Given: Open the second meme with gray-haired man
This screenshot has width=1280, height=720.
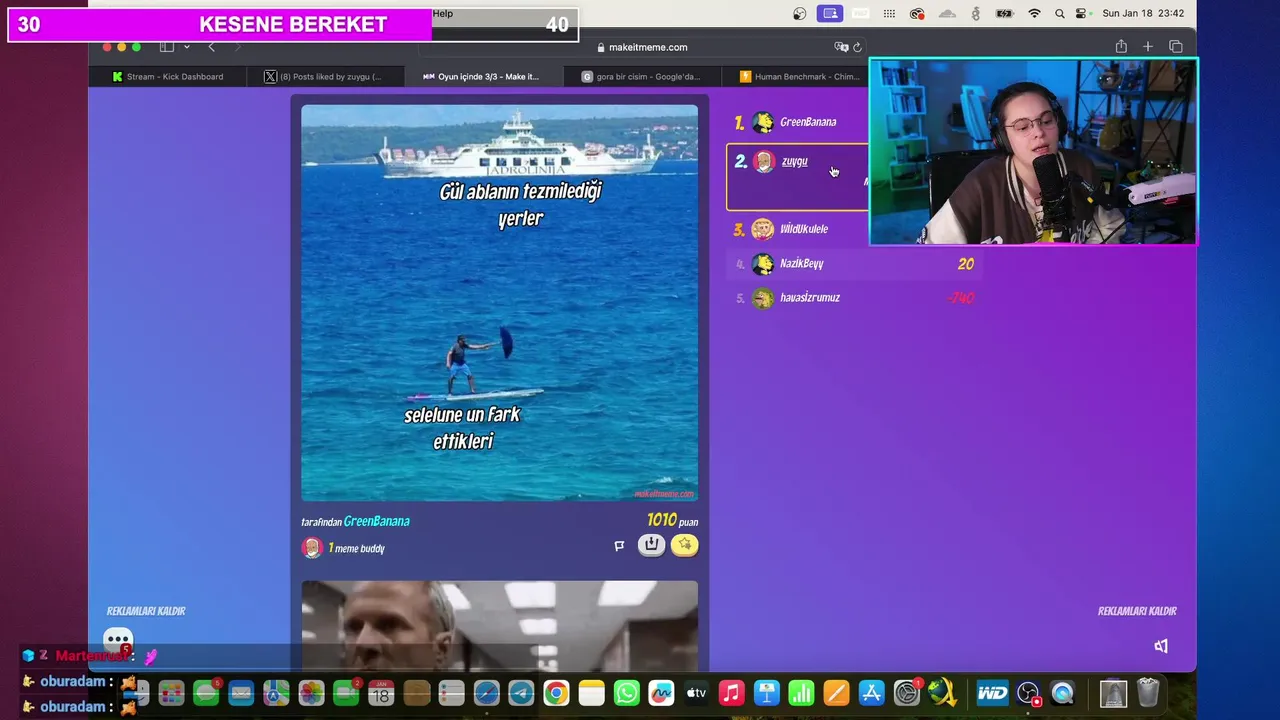Looking at the screenshot, I should tap(500, 626).
